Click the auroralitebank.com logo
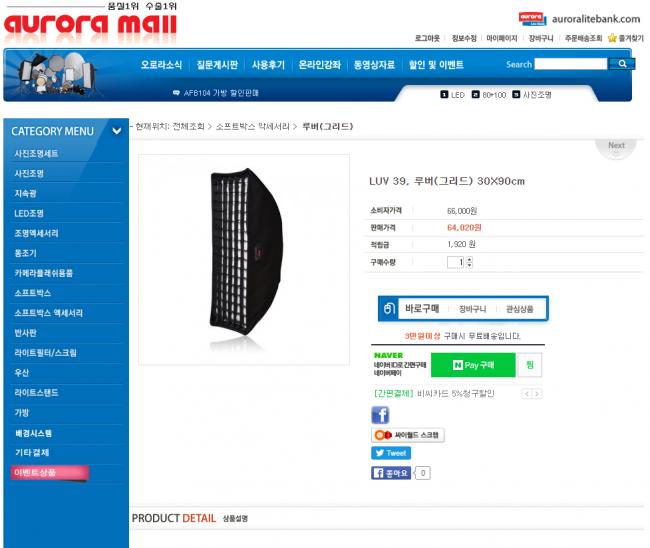This screenshot has width=650, height=548. click(580, 19)
